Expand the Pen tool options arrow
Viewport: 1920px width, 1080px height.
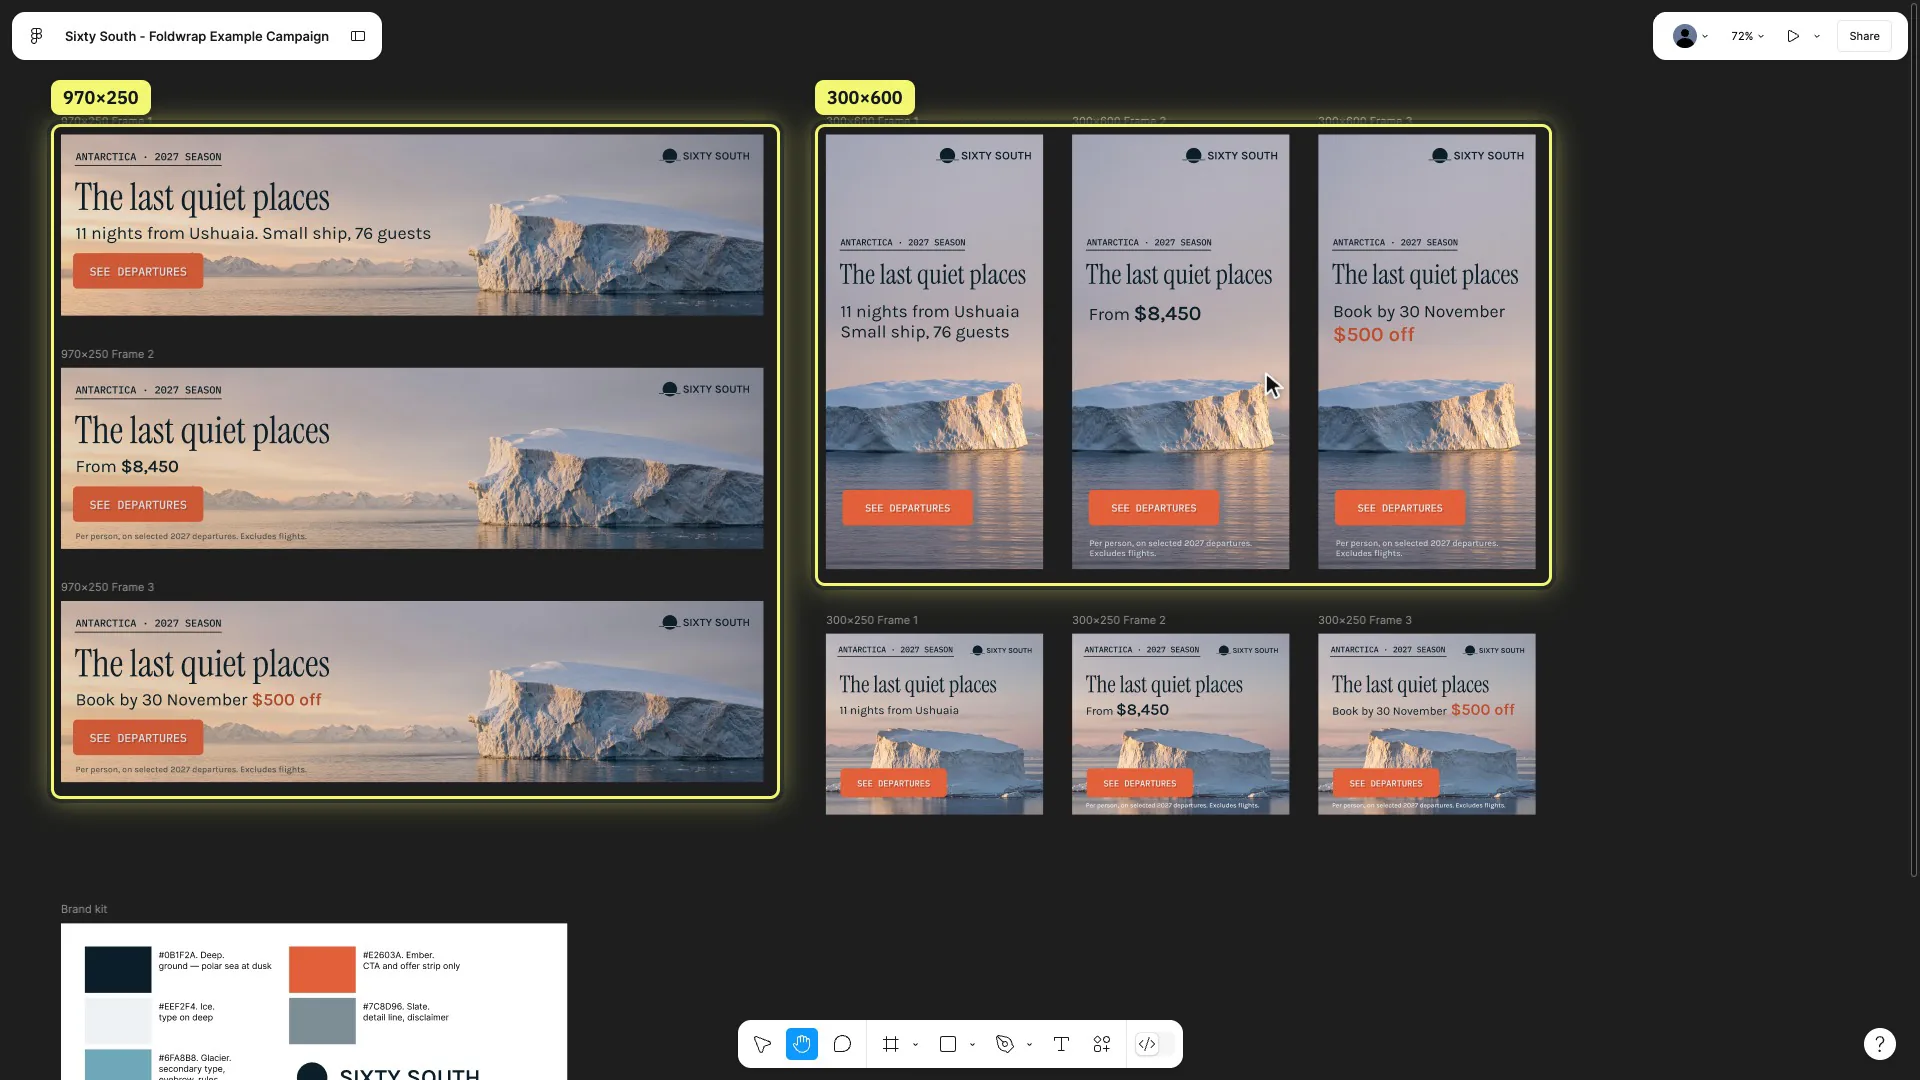[x=1029, y=1044]
